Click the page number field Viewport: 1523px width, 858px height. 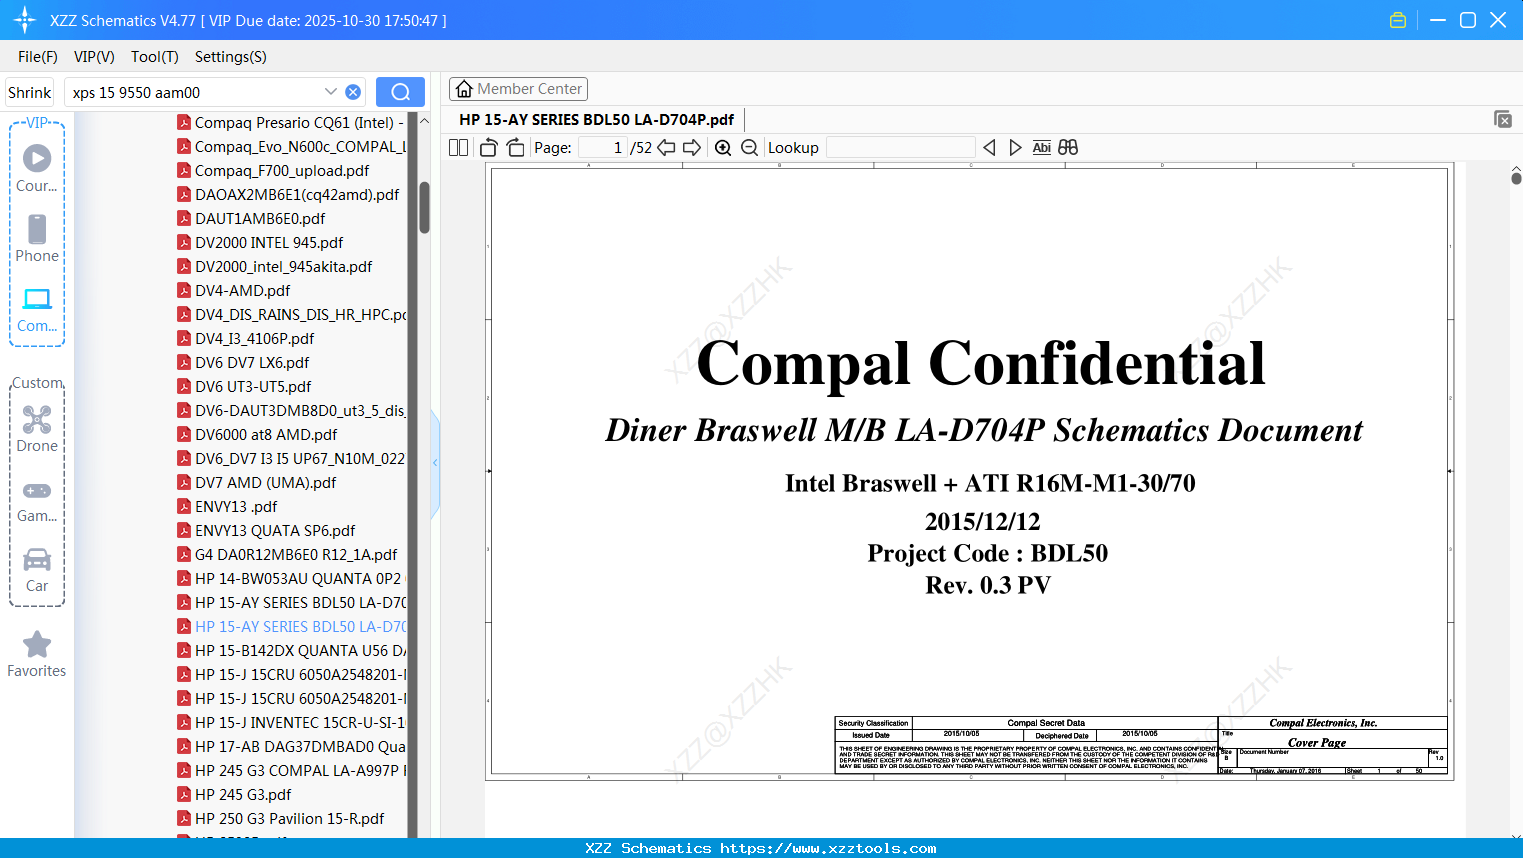603,147
